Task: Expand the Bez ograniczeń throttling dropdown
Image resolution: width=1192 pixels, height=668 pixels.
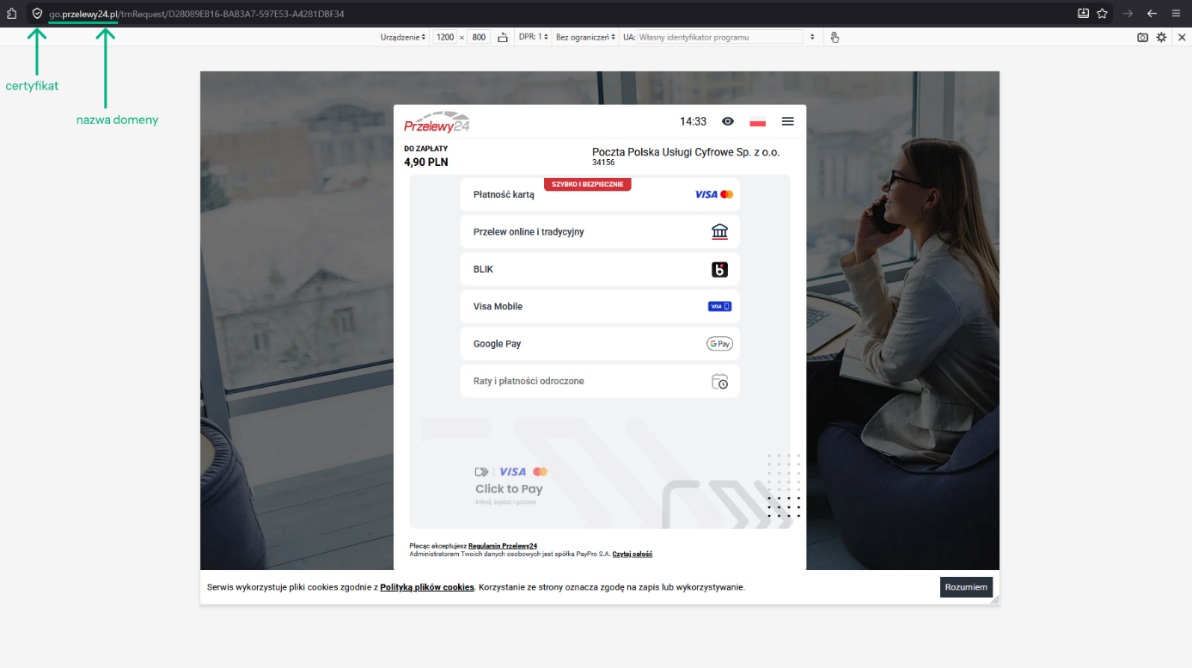Action: pos(585,37)
